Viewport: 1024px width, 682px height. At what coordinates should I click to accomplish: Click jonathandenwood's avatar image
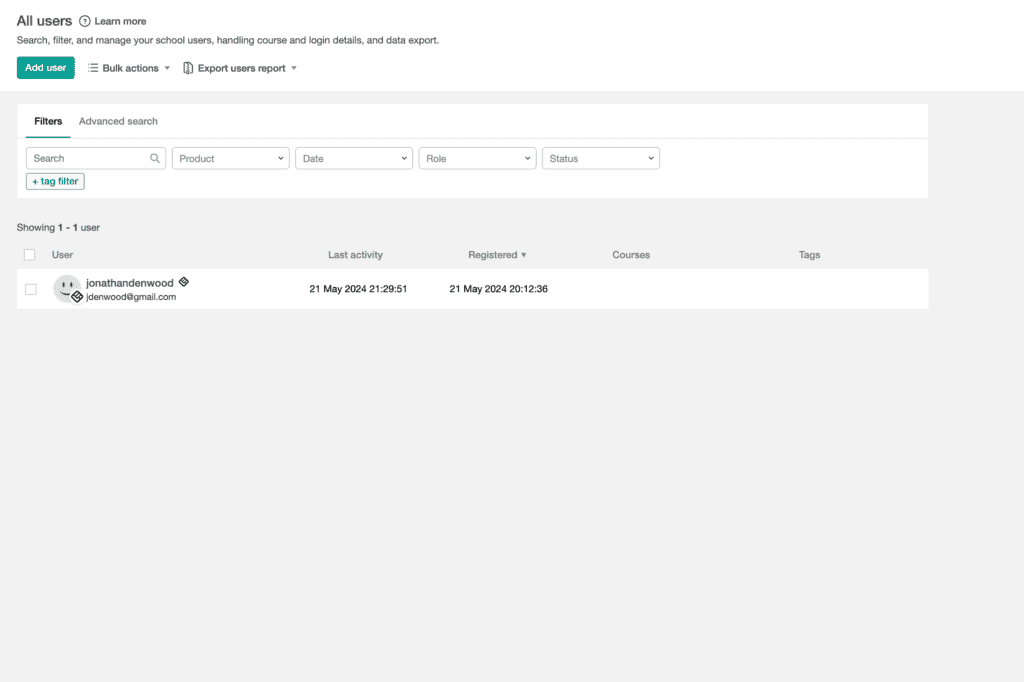66,287
